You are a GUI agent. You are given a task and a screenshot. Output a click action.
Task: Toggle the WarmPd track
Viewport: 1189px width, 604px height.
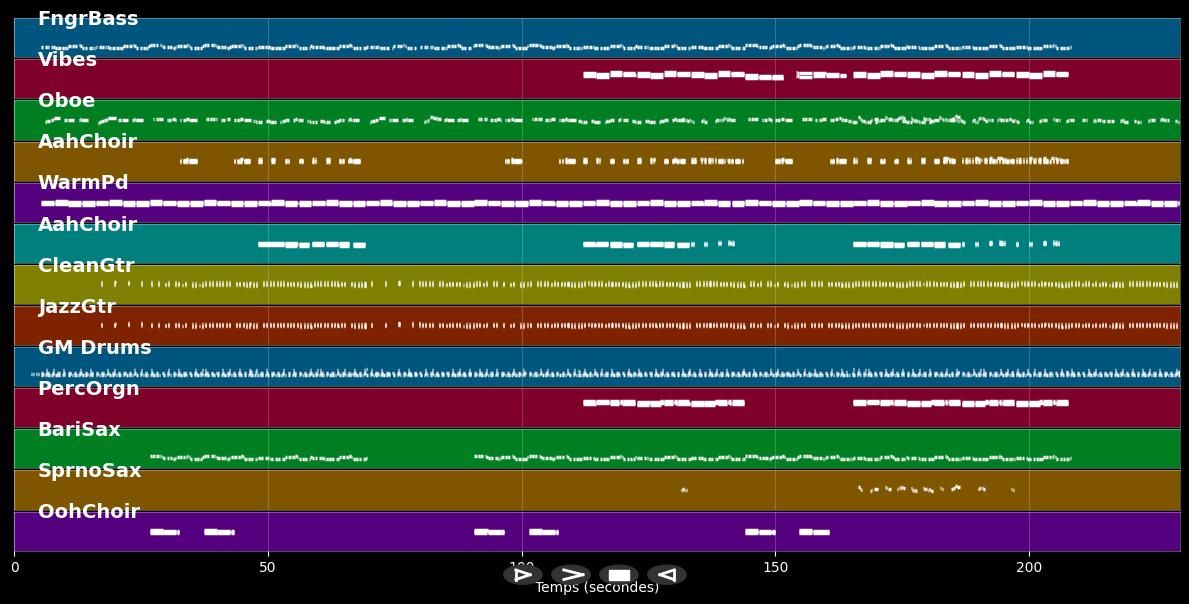[83, 182]
